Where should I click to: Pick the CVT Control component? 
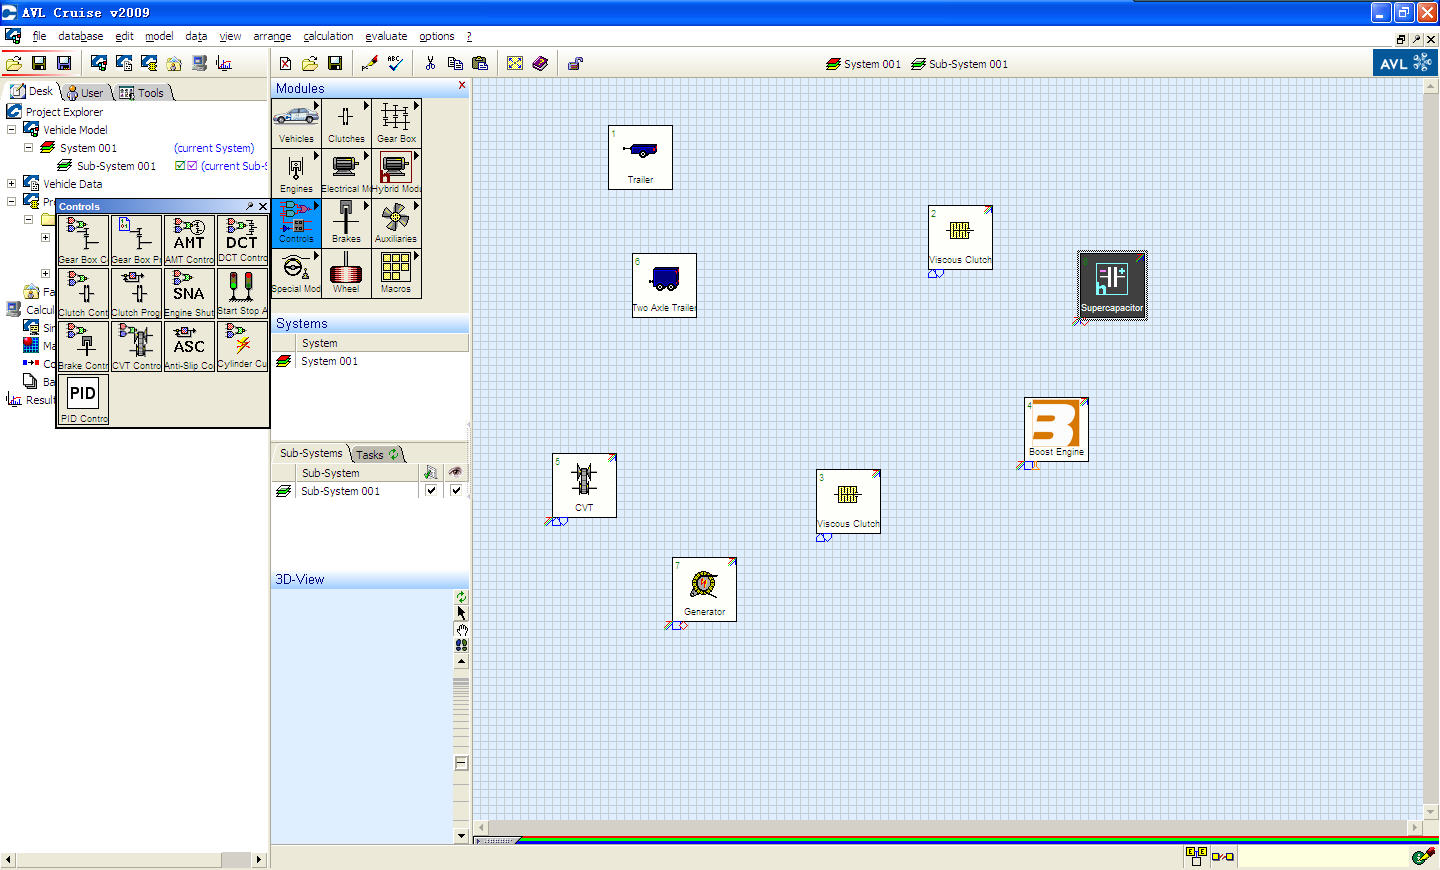click(136, 347)
